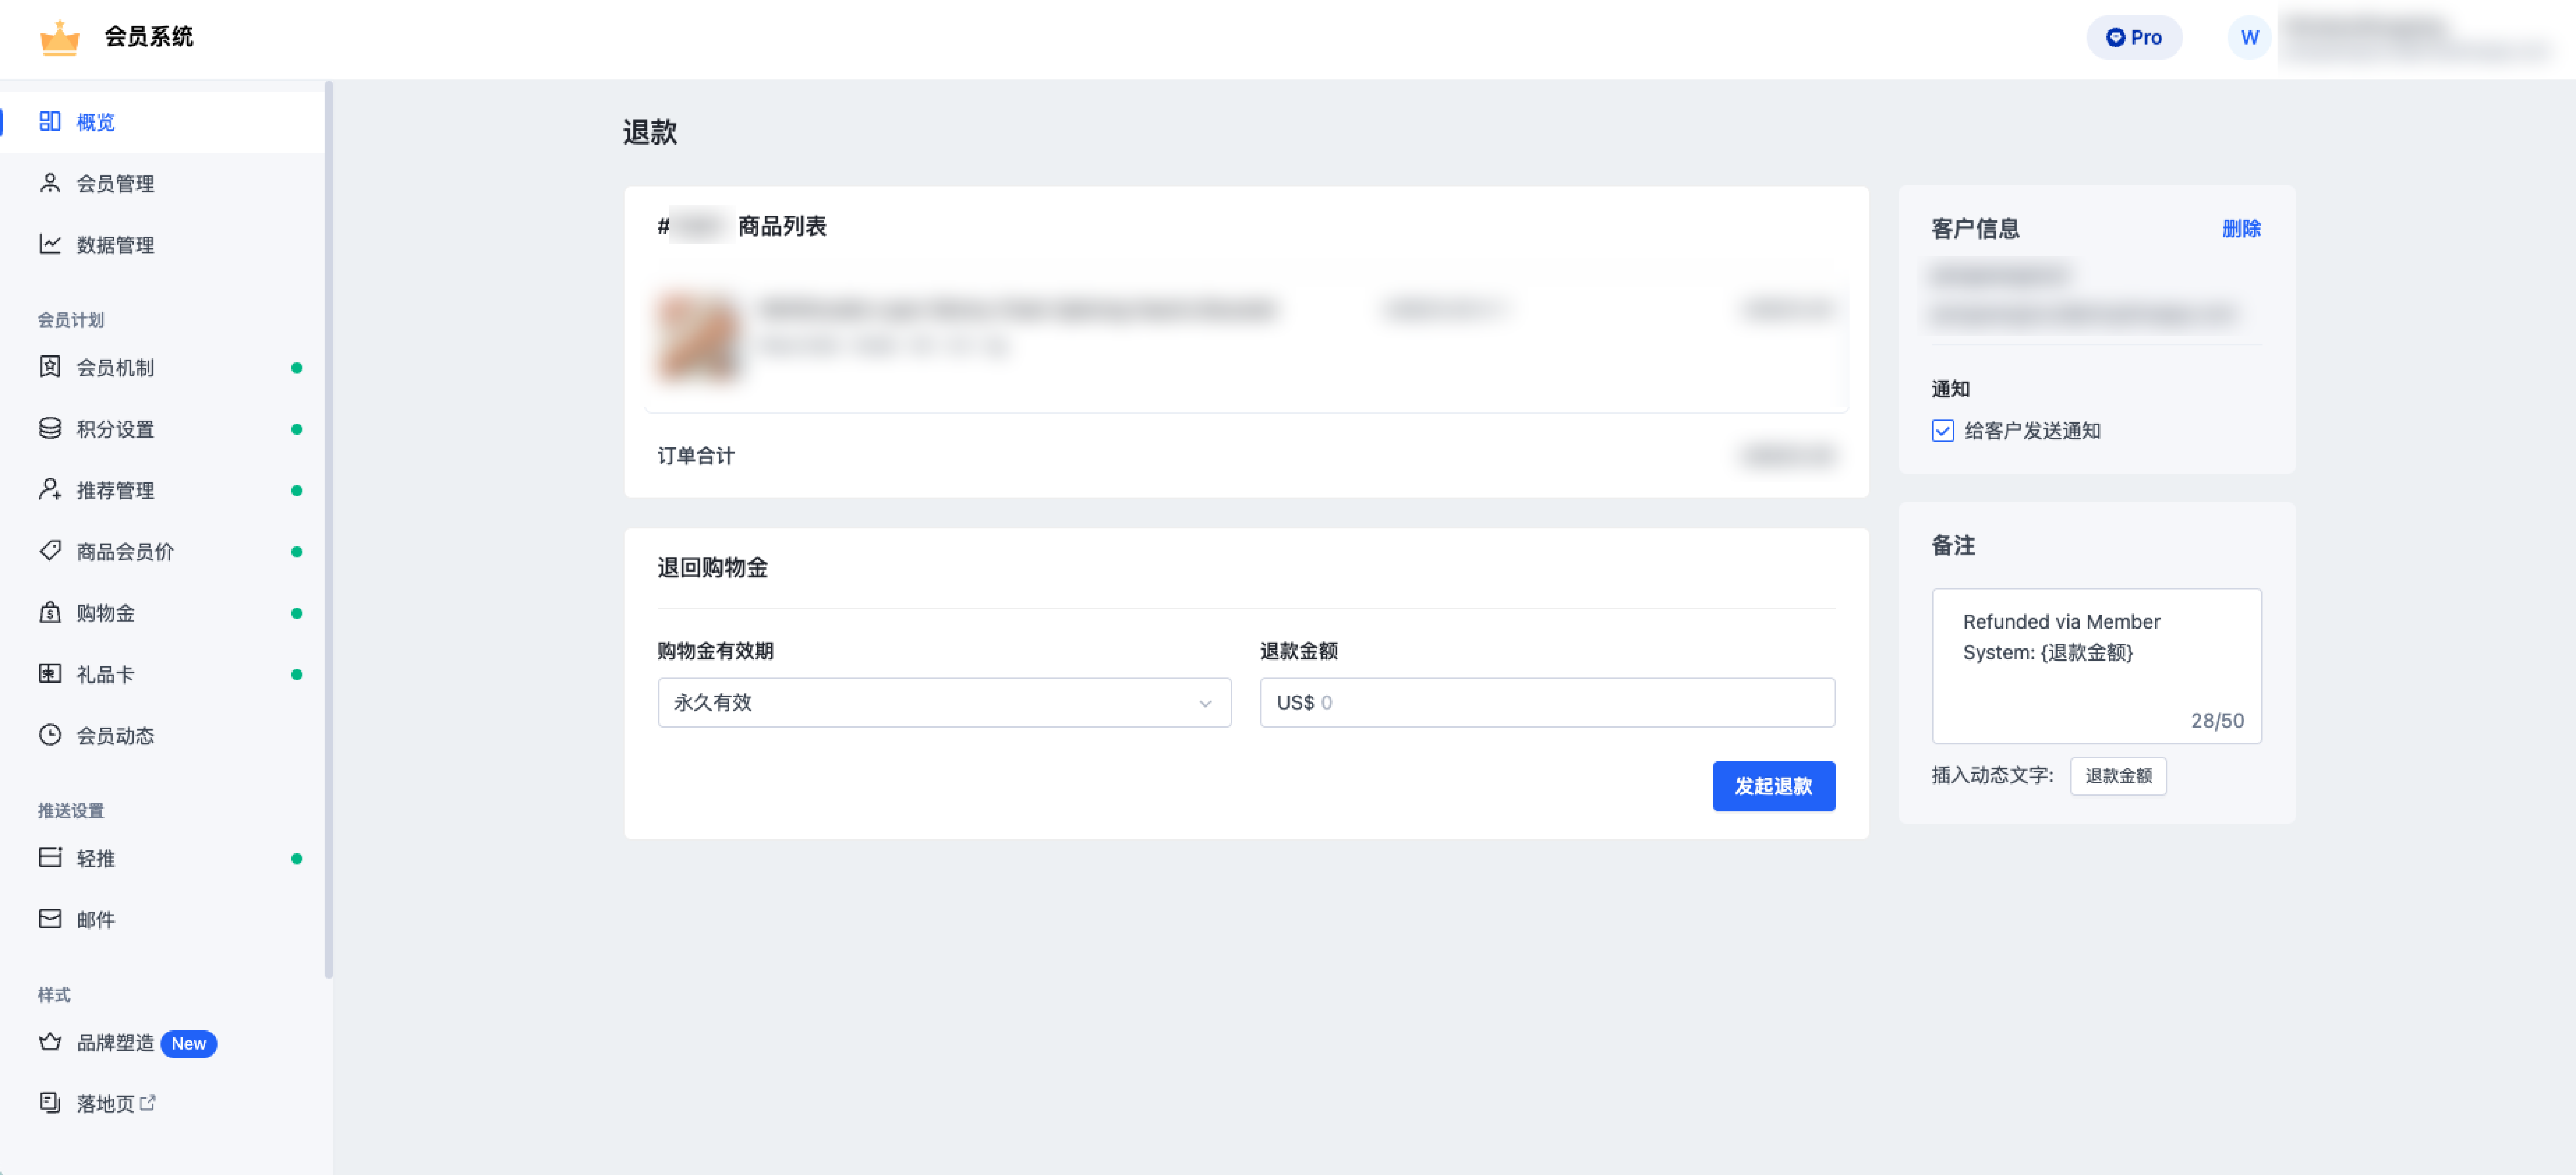Open 概览 in the sidebar
2576x1175 pixels.
[162, 122]
